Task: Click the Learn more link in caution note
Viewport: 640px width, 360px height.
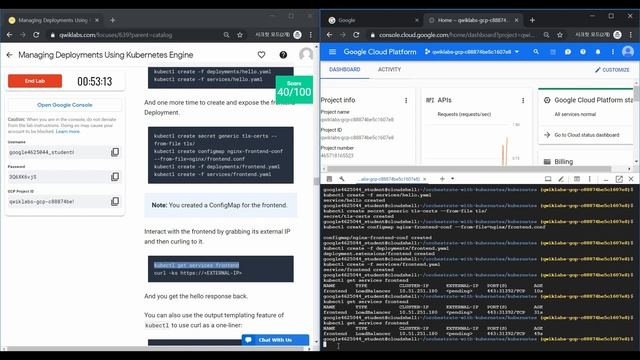Action: coord(68,131)
